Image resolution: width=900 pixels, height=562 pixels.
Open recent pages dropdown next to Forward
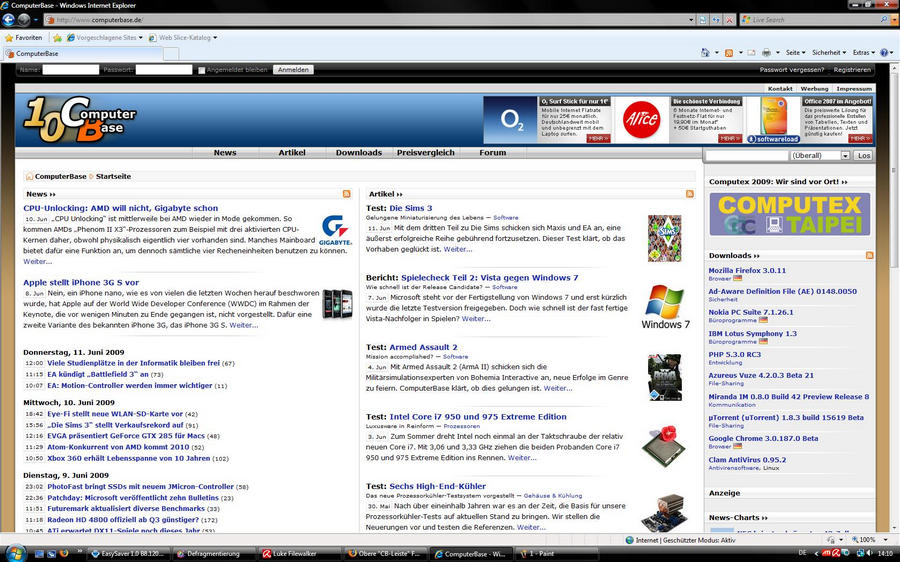point(36,20)
